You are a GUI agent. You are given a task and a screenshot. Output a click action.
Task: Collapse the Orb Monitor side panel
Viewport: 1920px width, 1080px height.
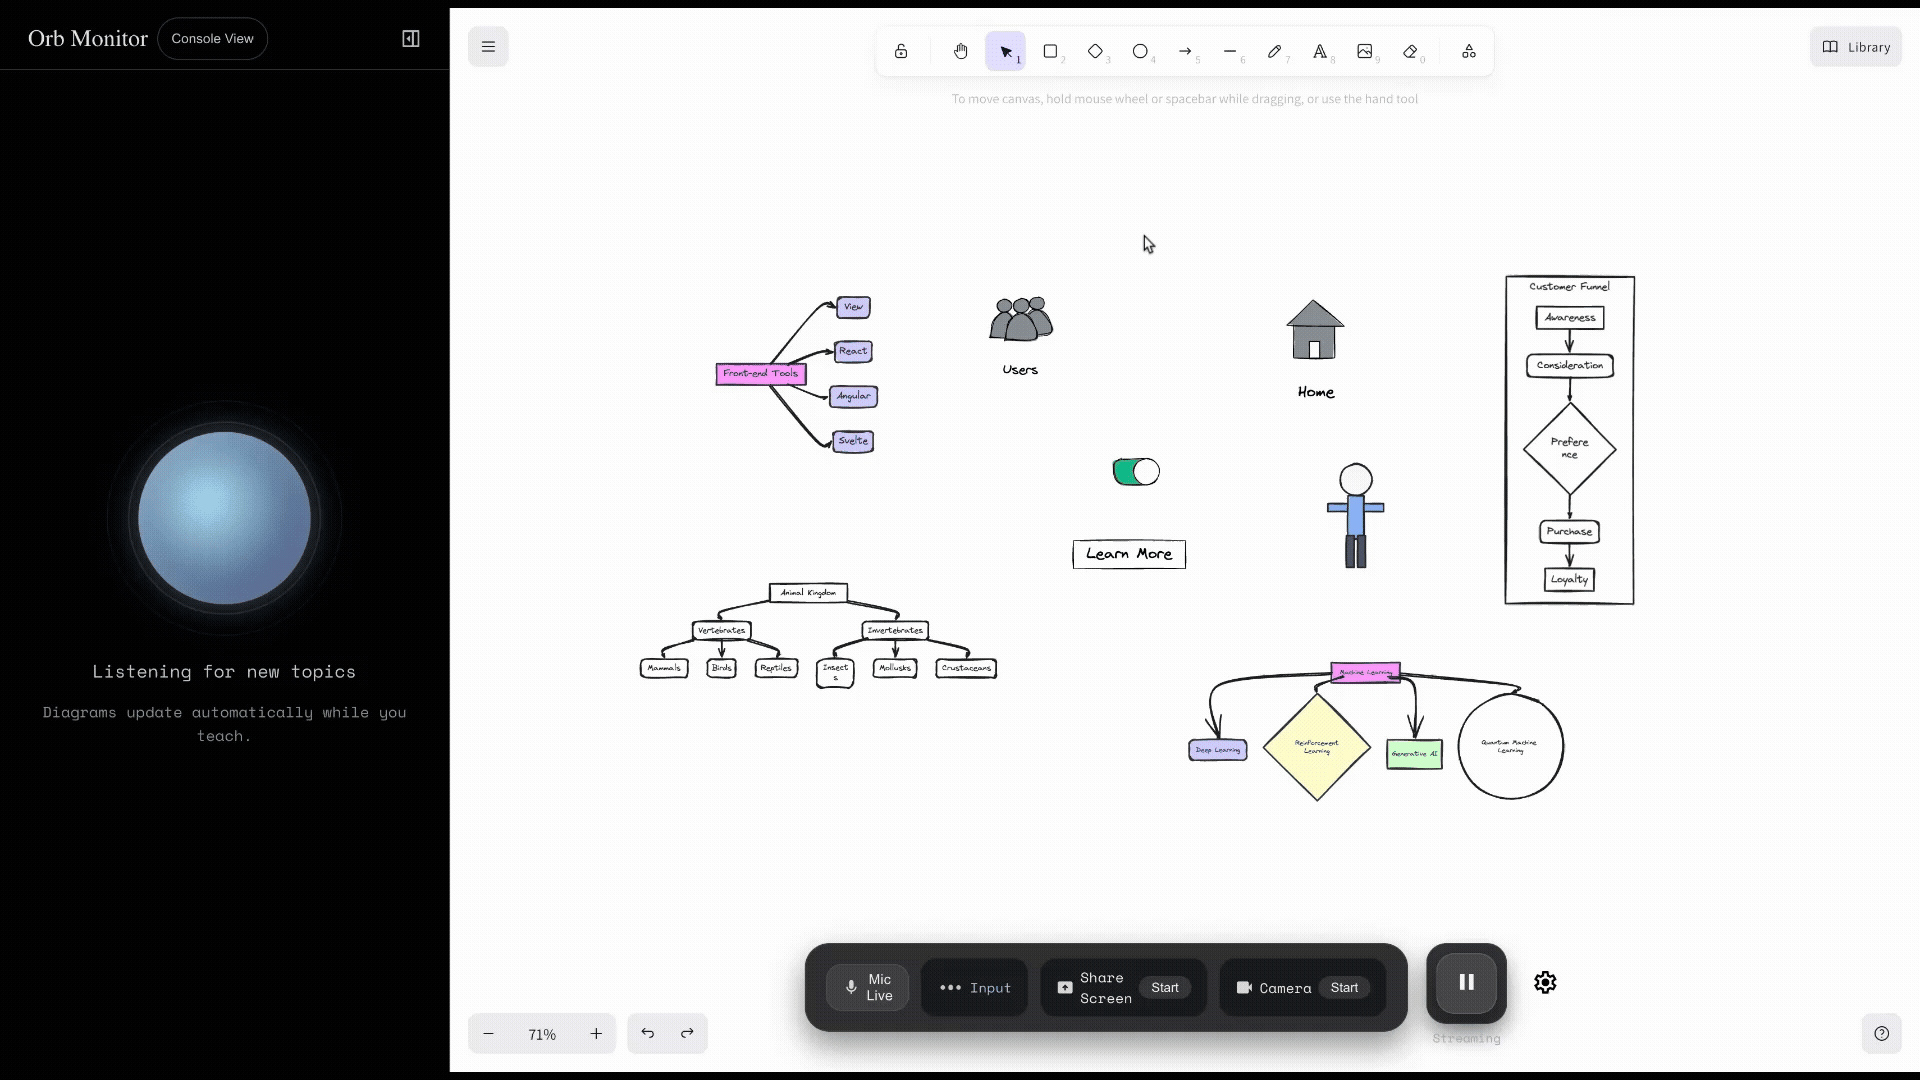click(411, 39)
